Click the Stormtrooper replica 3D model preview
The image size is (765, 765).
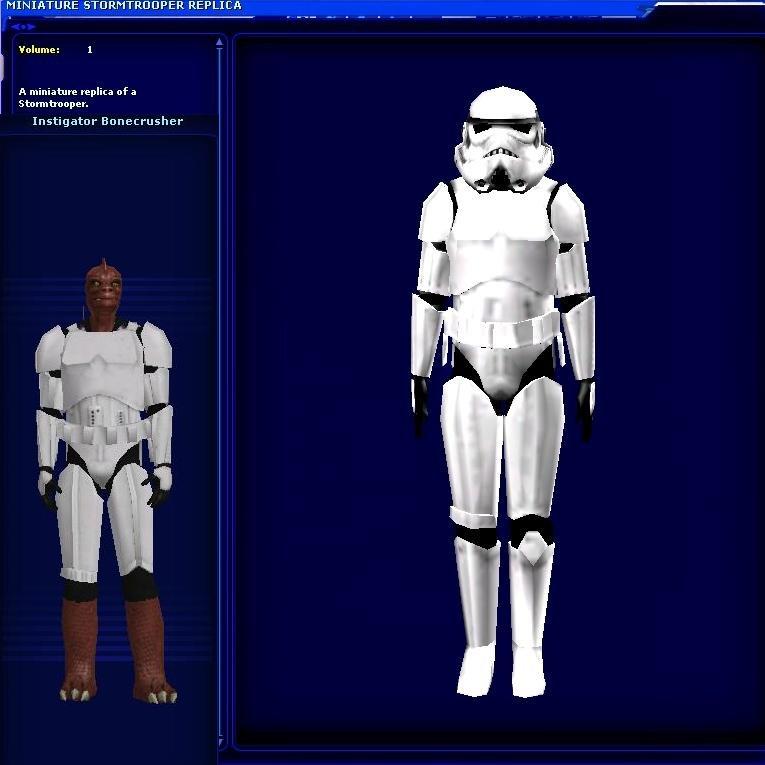point(502,392)
